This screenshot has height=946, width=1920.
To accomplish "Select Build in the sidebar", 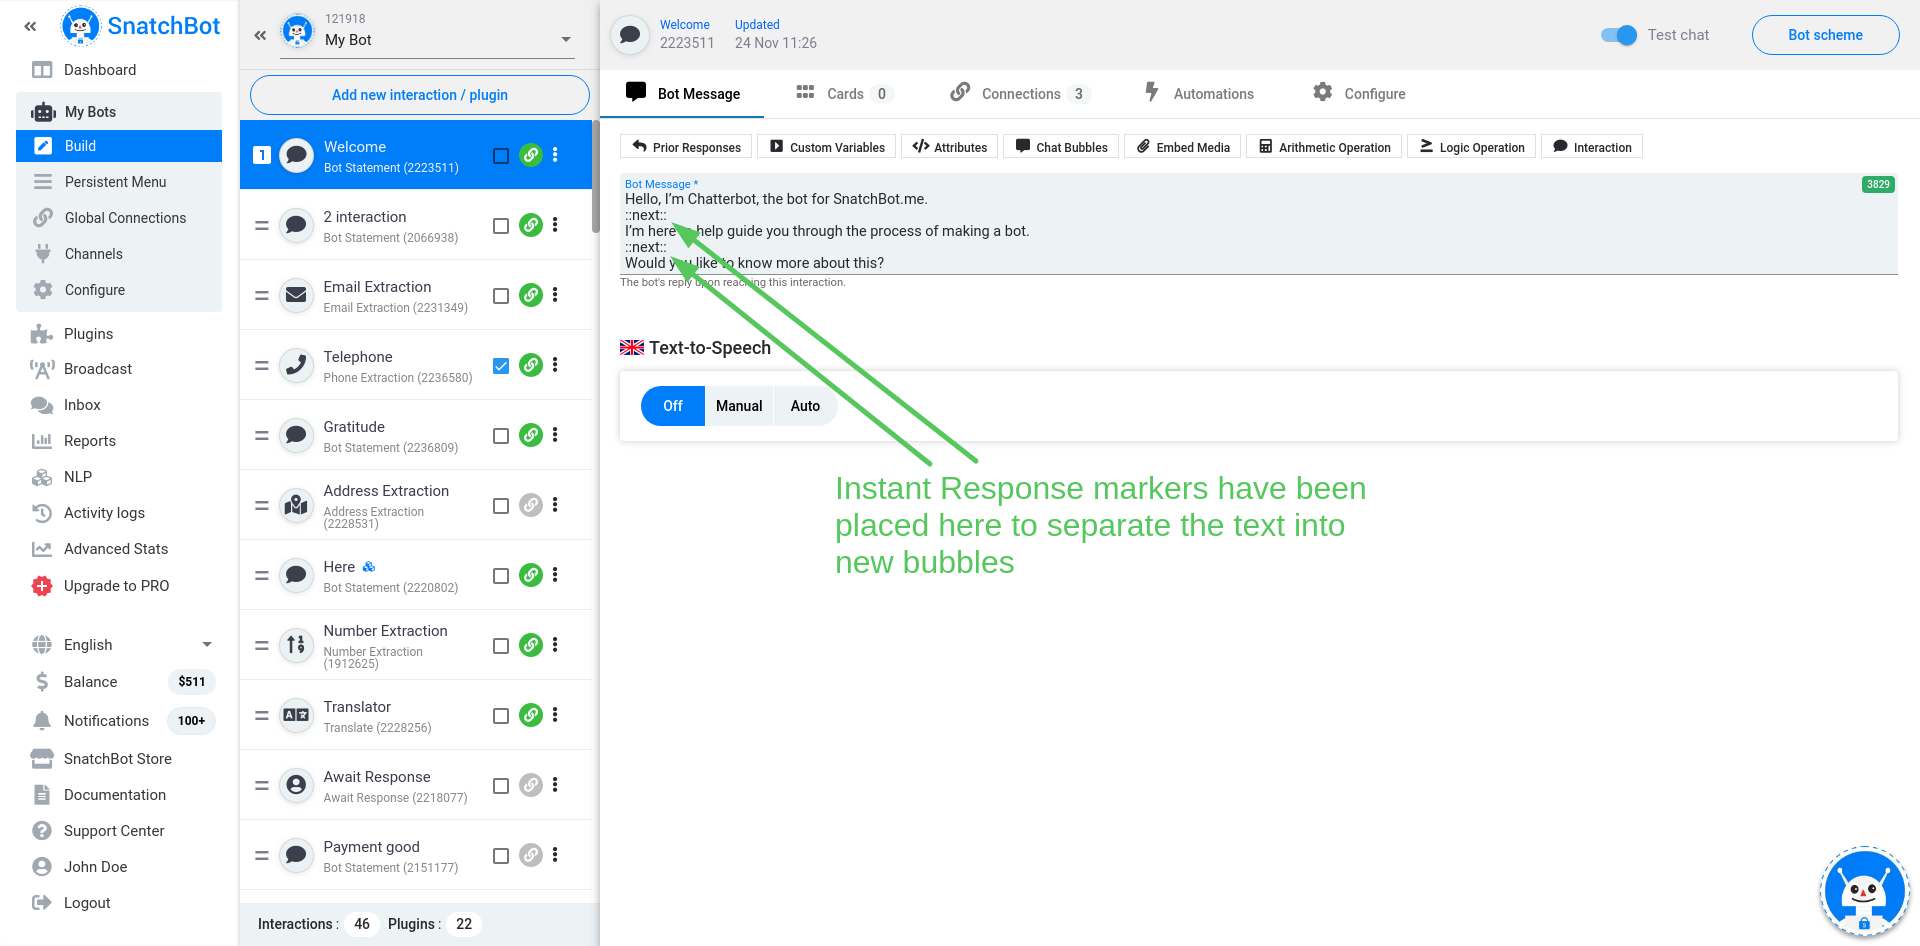I will click(x=119, y=146).
